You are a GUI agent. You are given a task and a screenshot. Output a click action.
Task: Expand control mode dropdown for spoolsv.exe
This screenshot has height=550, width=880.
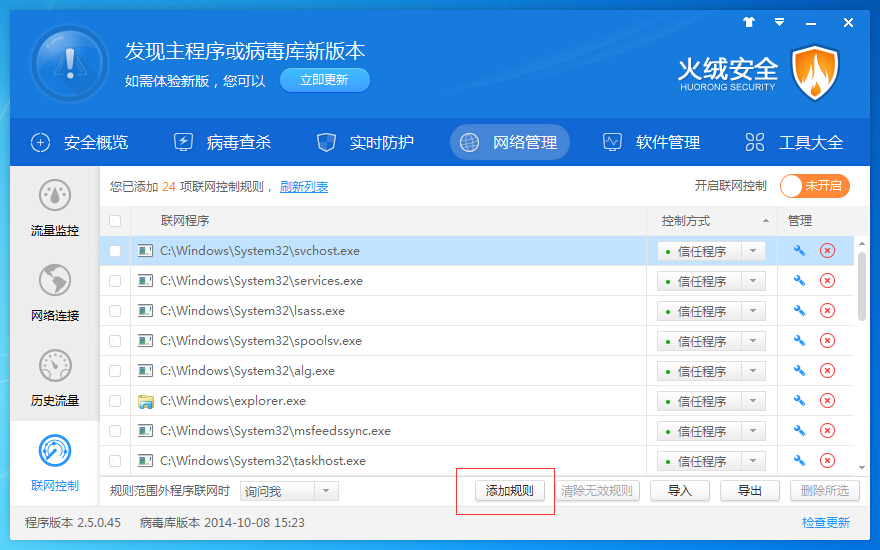point(753,341)
